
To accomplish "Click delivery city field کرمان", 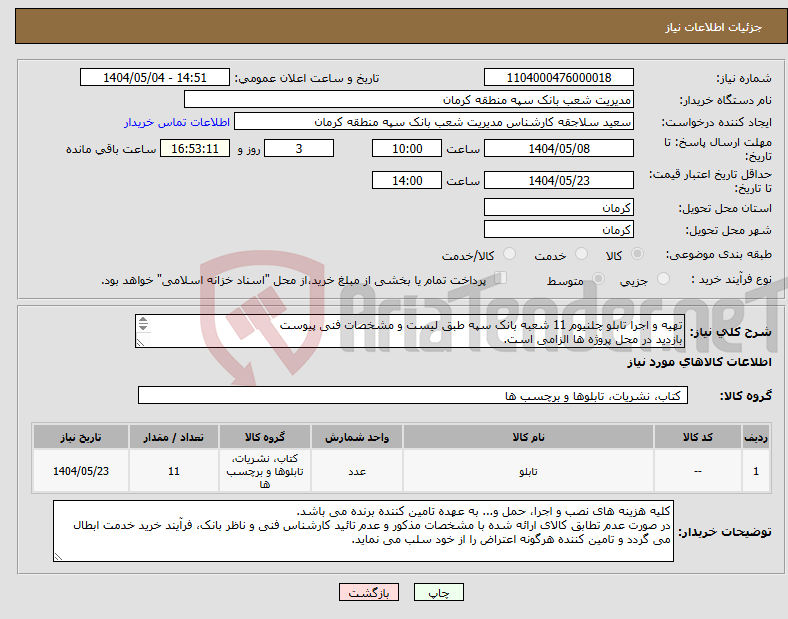I will coord(558,229).
